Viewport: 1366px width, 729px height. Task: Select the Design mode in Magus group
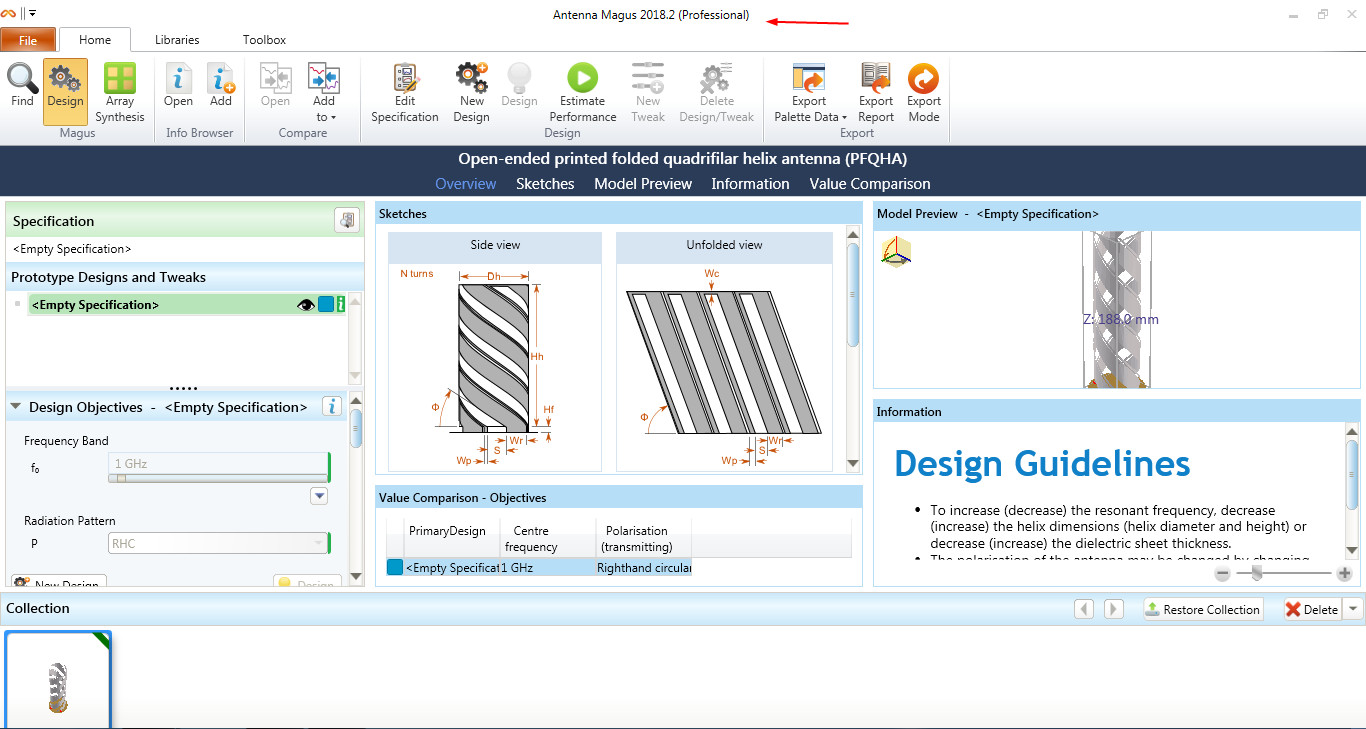pyautogui.click(x=65, y=91)
